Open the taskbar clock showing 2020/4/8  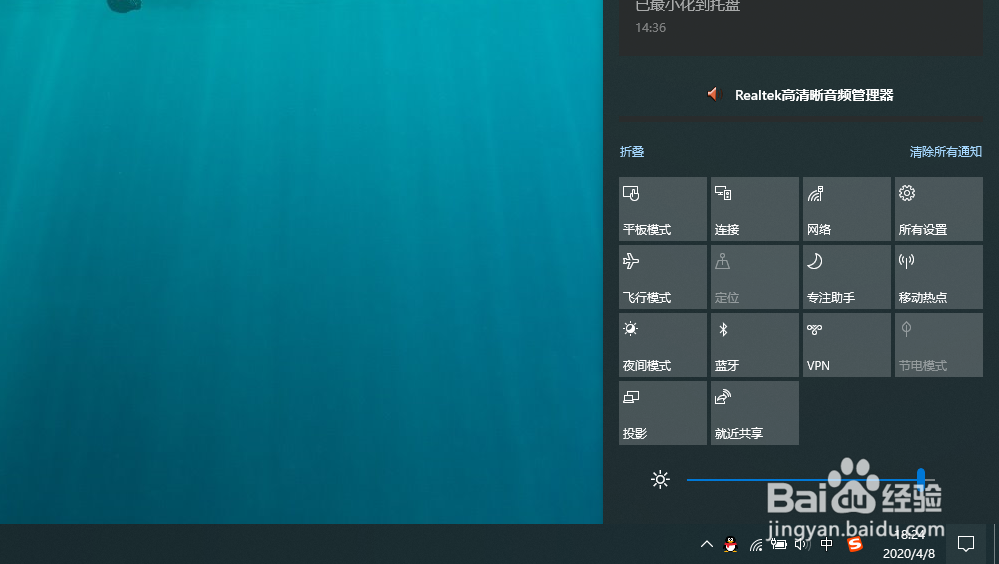click(909, 544)
